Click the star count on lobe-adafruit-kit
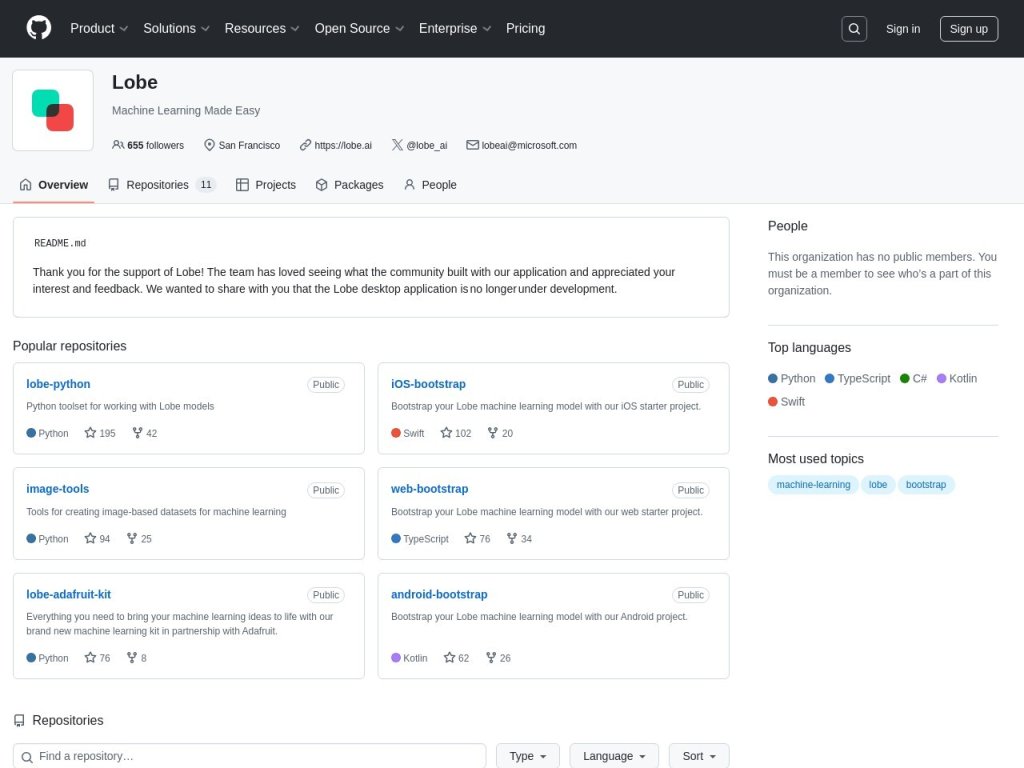The image size is (1024, 768). click(97, 658)
